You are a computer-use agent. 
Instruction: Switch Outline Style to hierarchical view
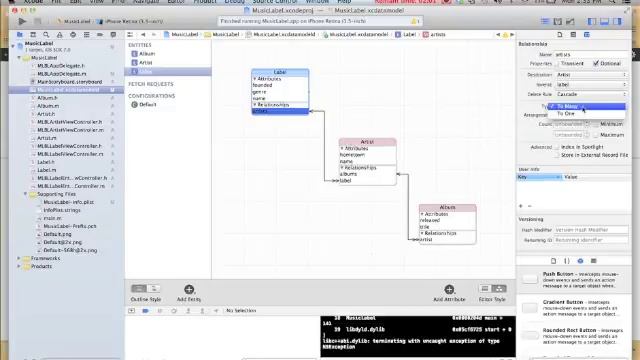click(153, 289)
